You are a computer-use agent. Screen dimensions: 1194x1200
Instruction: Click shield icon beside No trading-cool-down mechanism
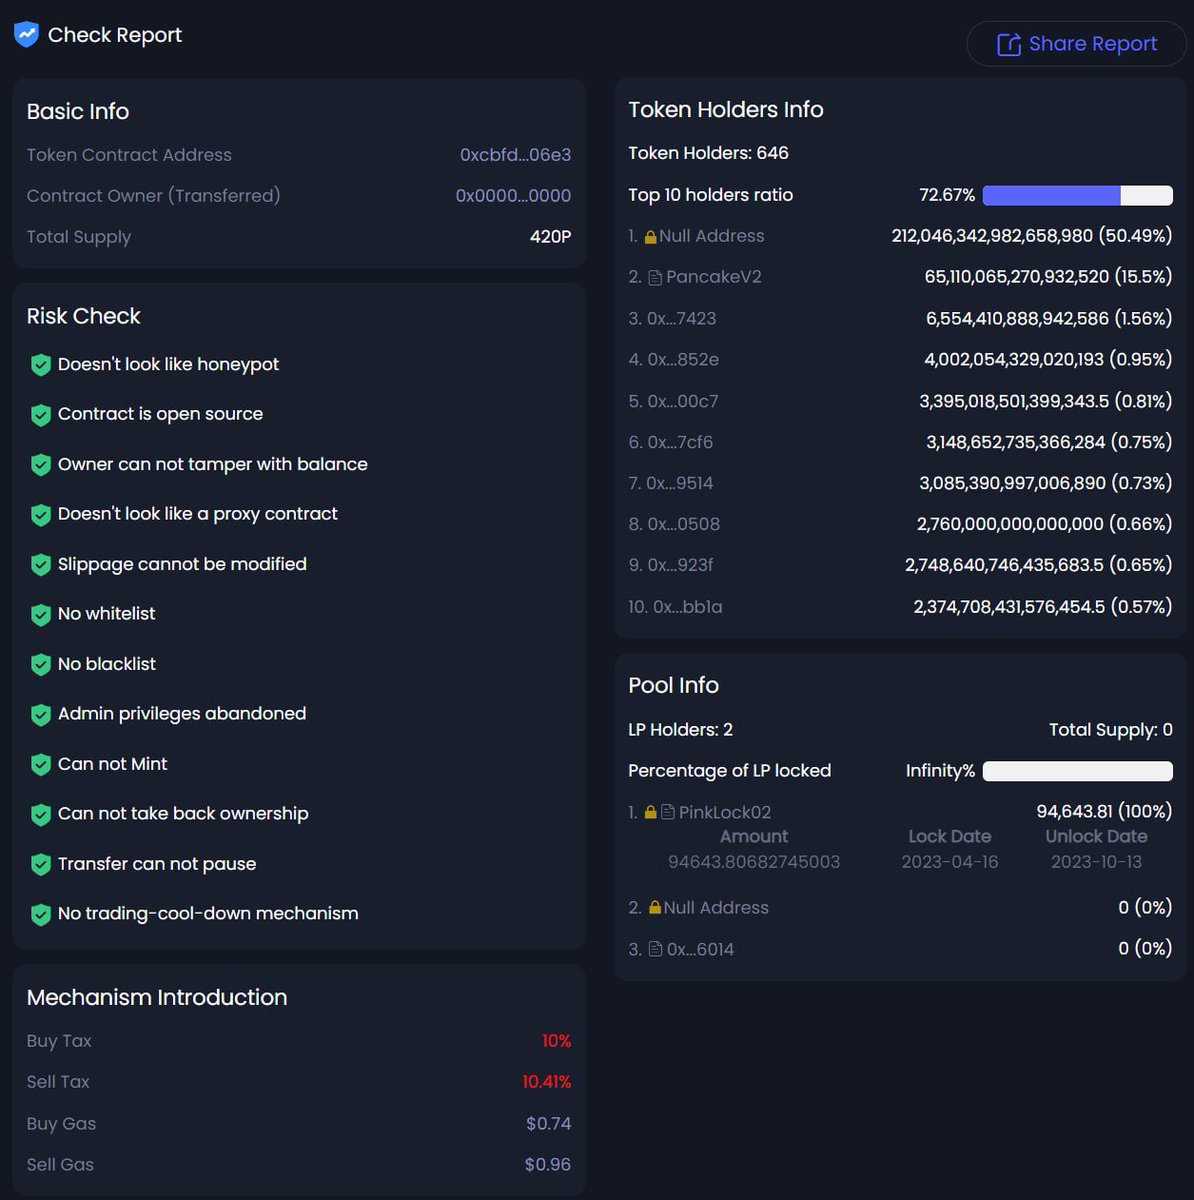[41, 915]
